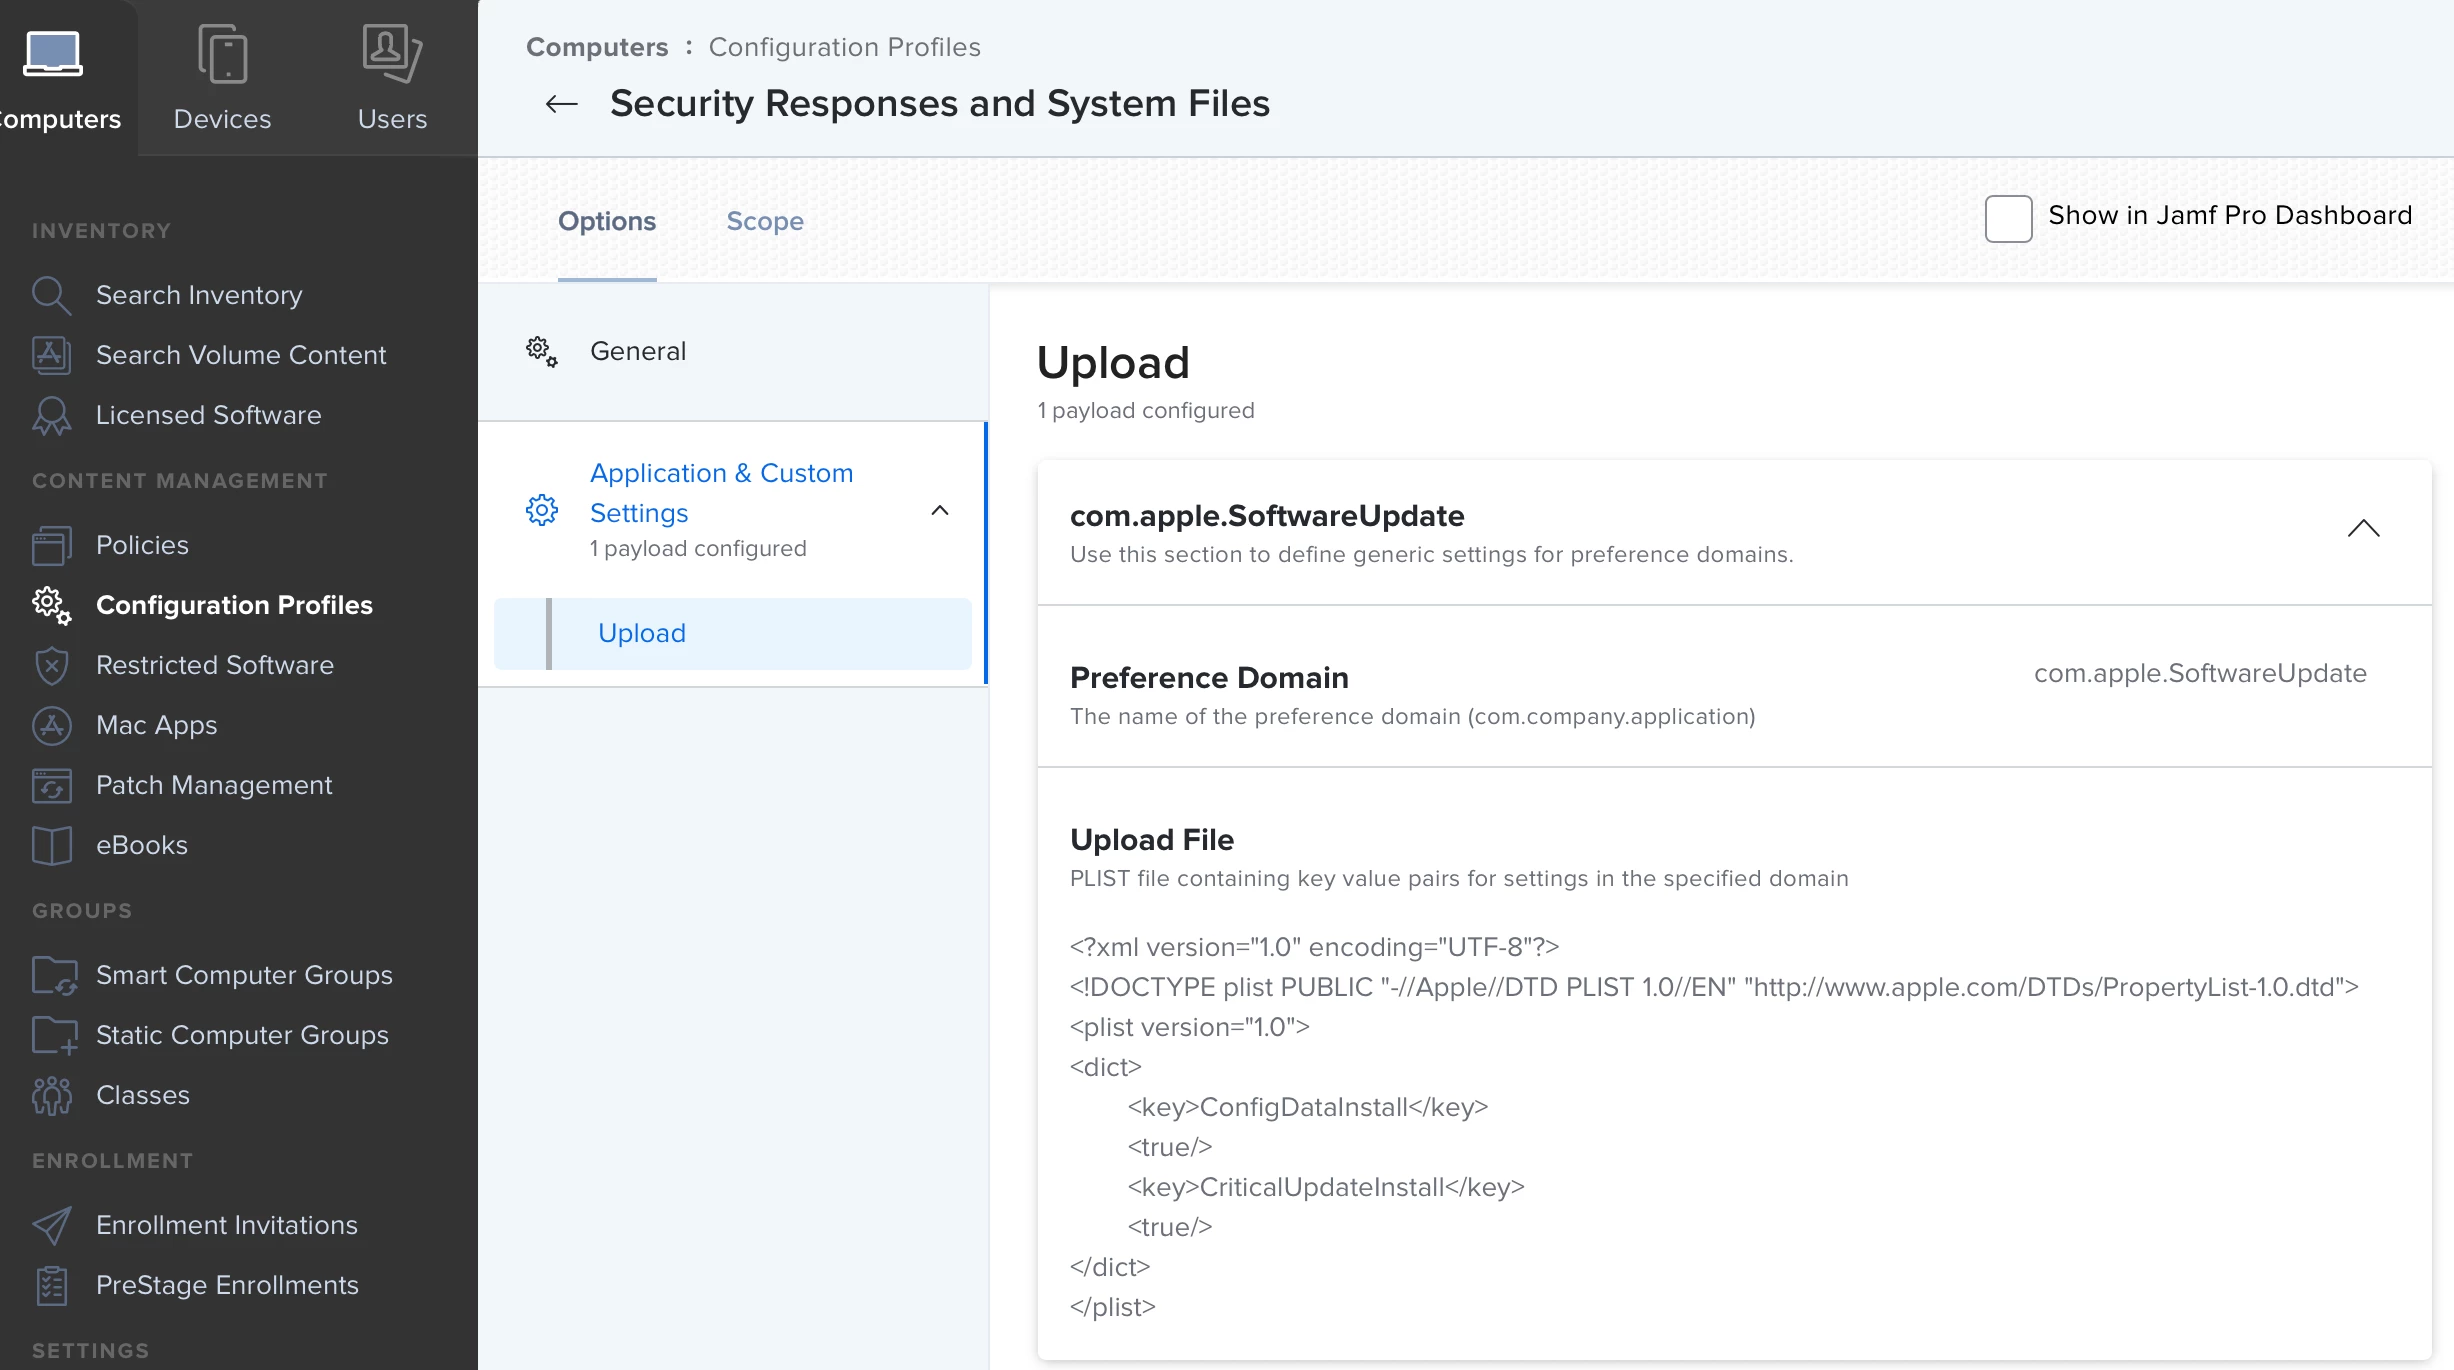Click the General payload gears icon
Image resolution: width=2454 pixels, height=1370 pixels.
tap(542, 352)
